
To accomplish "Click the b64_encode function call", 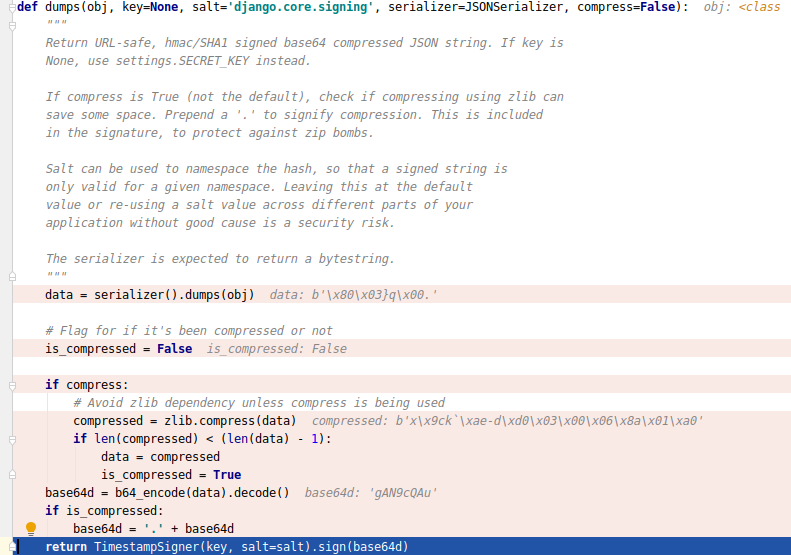I will coord(147,493).
